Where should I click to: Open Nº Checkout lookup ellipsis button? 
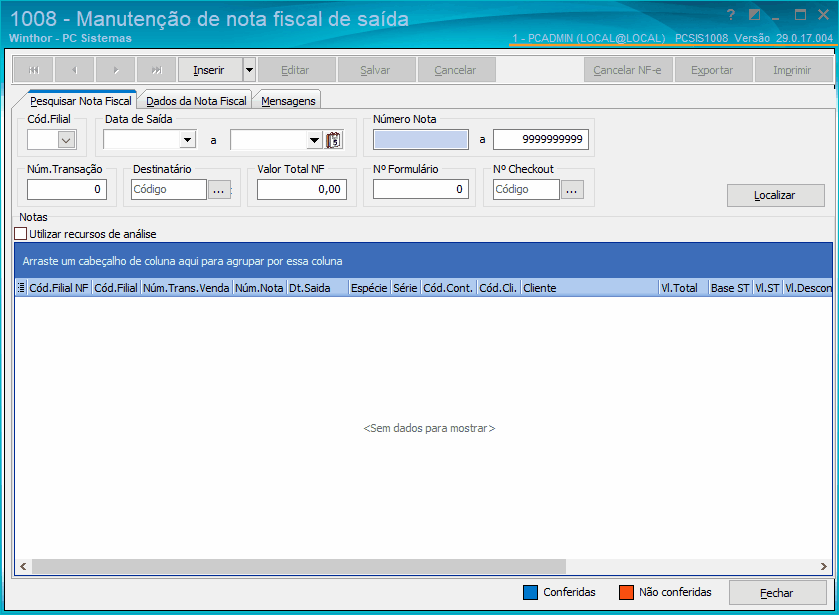(572, 189)
